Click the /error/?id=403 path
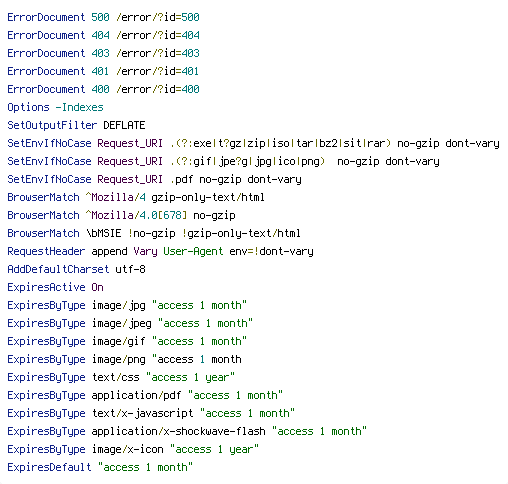 (x=158, y=53)
